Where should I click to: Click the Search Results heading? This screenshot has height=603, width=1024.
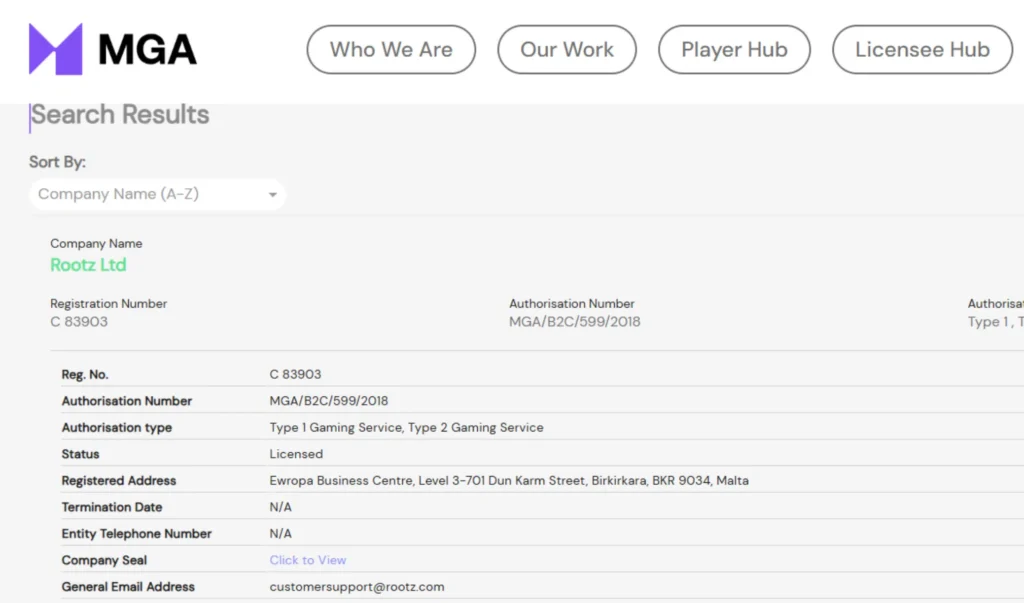[x=119, y=115]
